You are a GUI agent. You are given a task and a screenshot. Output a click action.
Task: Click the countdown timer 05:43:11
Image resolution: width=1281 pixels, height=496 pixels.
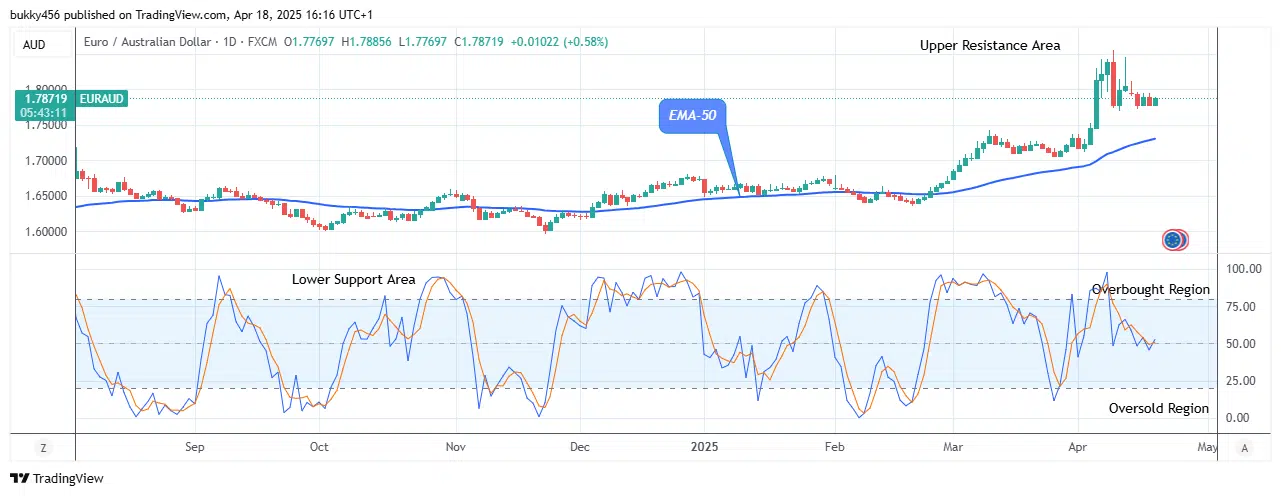[43, 113]
